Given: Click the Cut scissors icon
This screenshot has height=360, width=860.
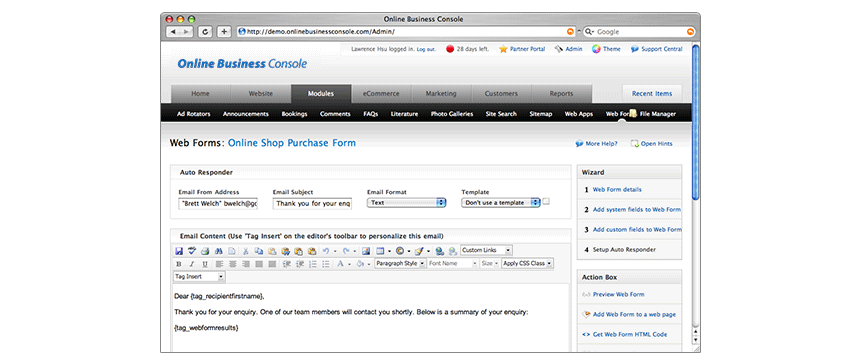Looking at the screenshot, I should point(245,251).
